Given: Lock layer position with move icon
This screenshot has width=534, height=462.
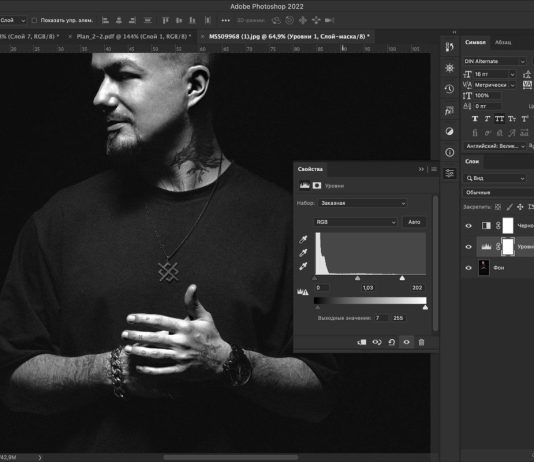Looking at the screenshot, I should tap(520, 207).
